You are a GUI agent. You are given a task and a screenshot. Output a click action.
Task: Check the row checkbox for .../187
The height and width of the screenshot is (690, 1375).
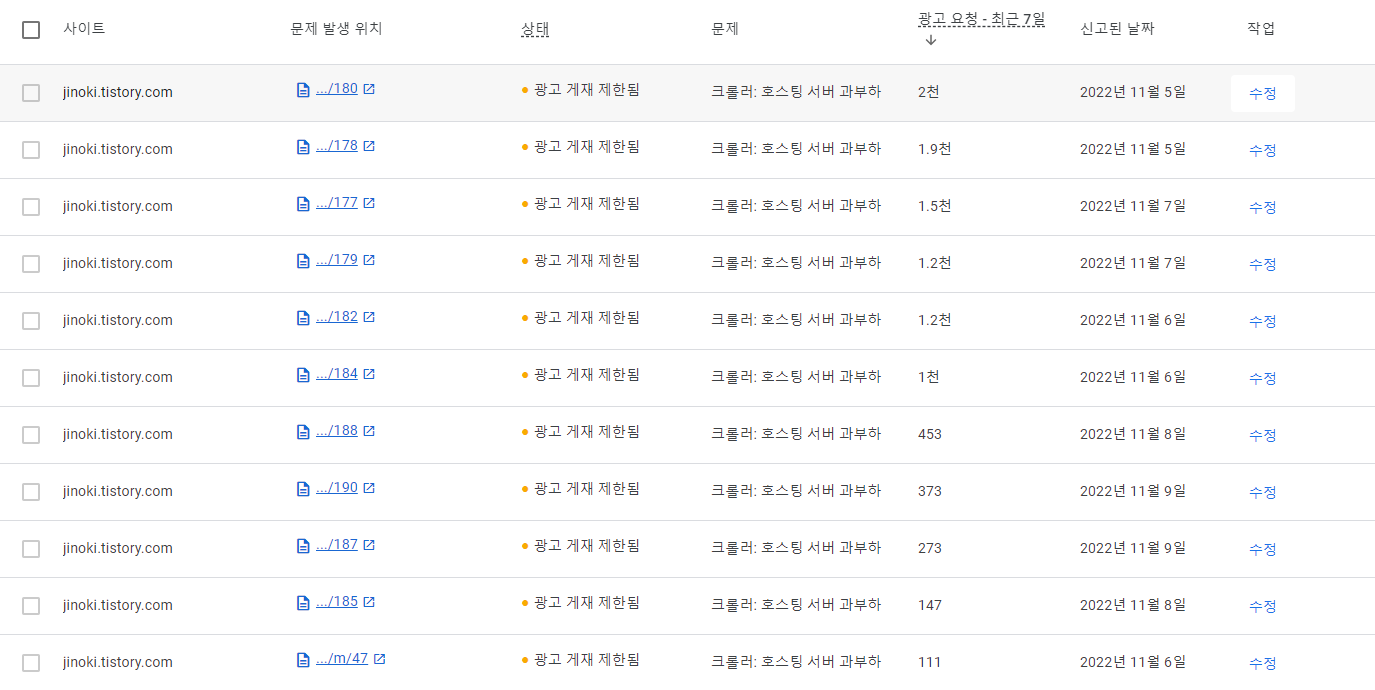(31, 549)
